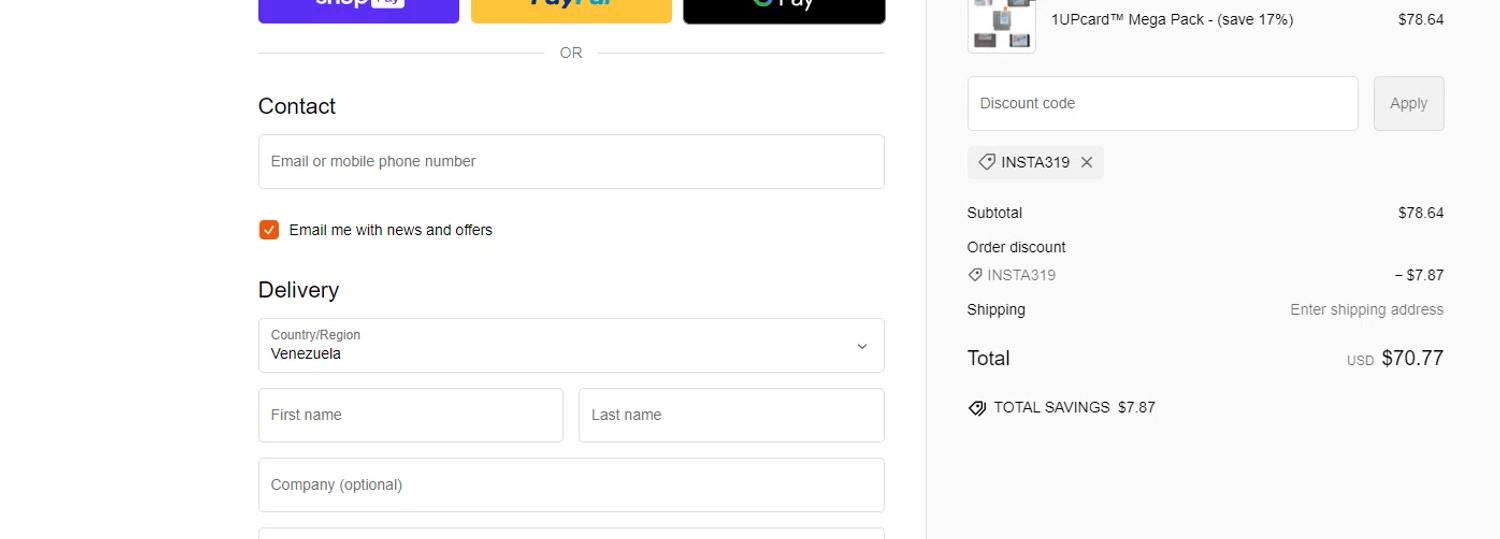
Task: Click the Country/Region chevron arrow
Action: tap(862, 346)
